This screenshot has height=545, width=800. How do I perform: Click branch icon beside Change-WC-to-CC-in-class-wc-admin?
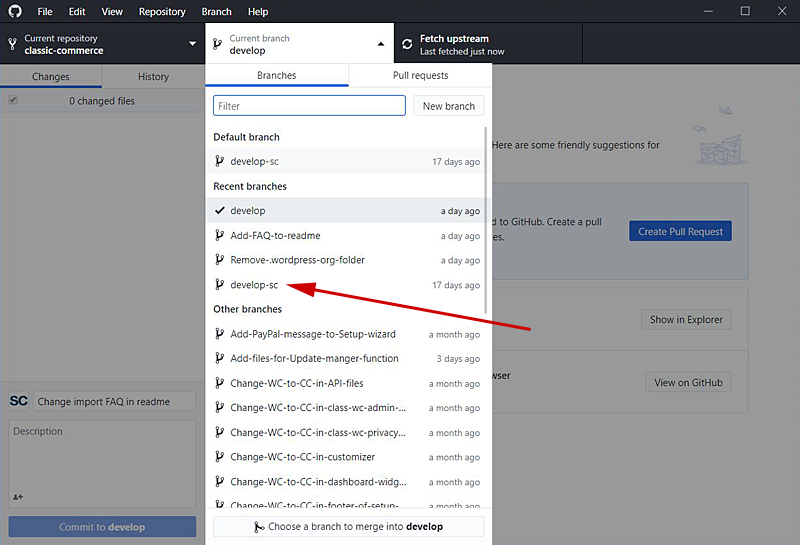click(x=219, y=407)
